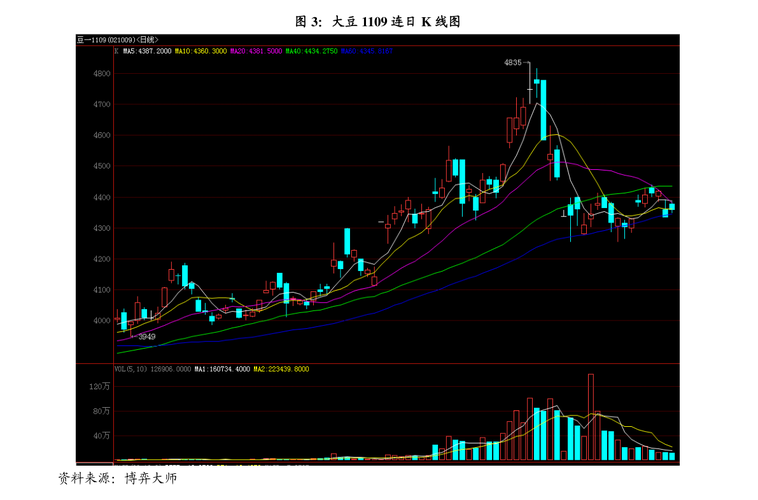
Task: Click the magenta MA20:4381.5000 label
Action: [256, 51]
